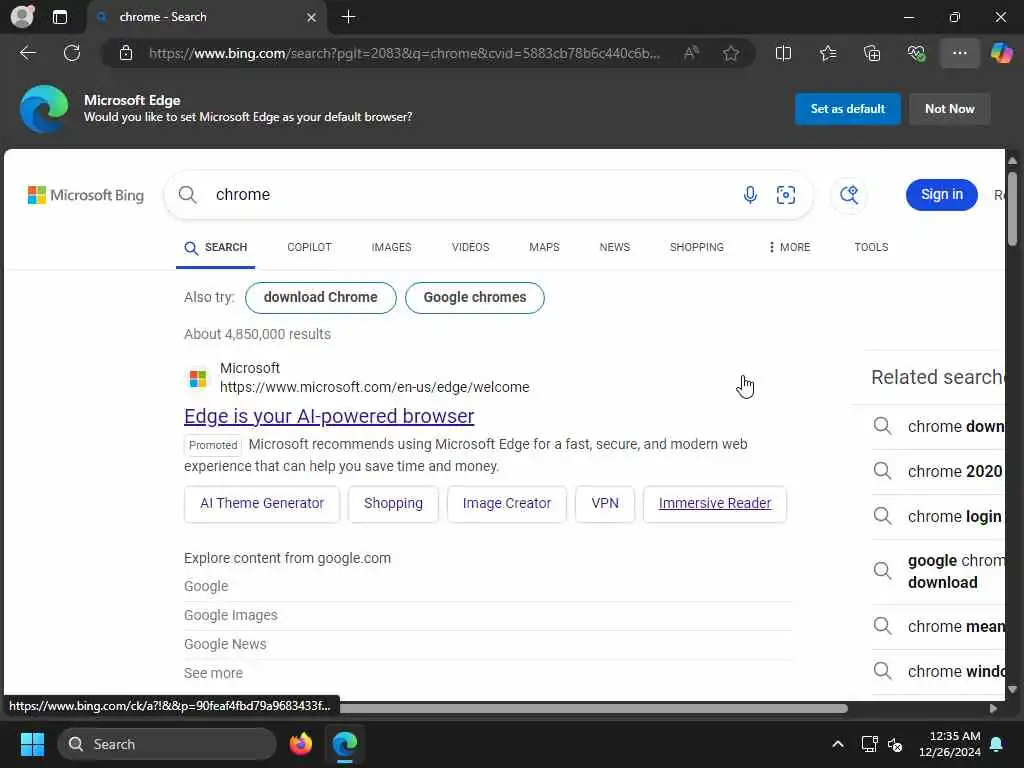Open the Google News link

[x=225, y=644]
